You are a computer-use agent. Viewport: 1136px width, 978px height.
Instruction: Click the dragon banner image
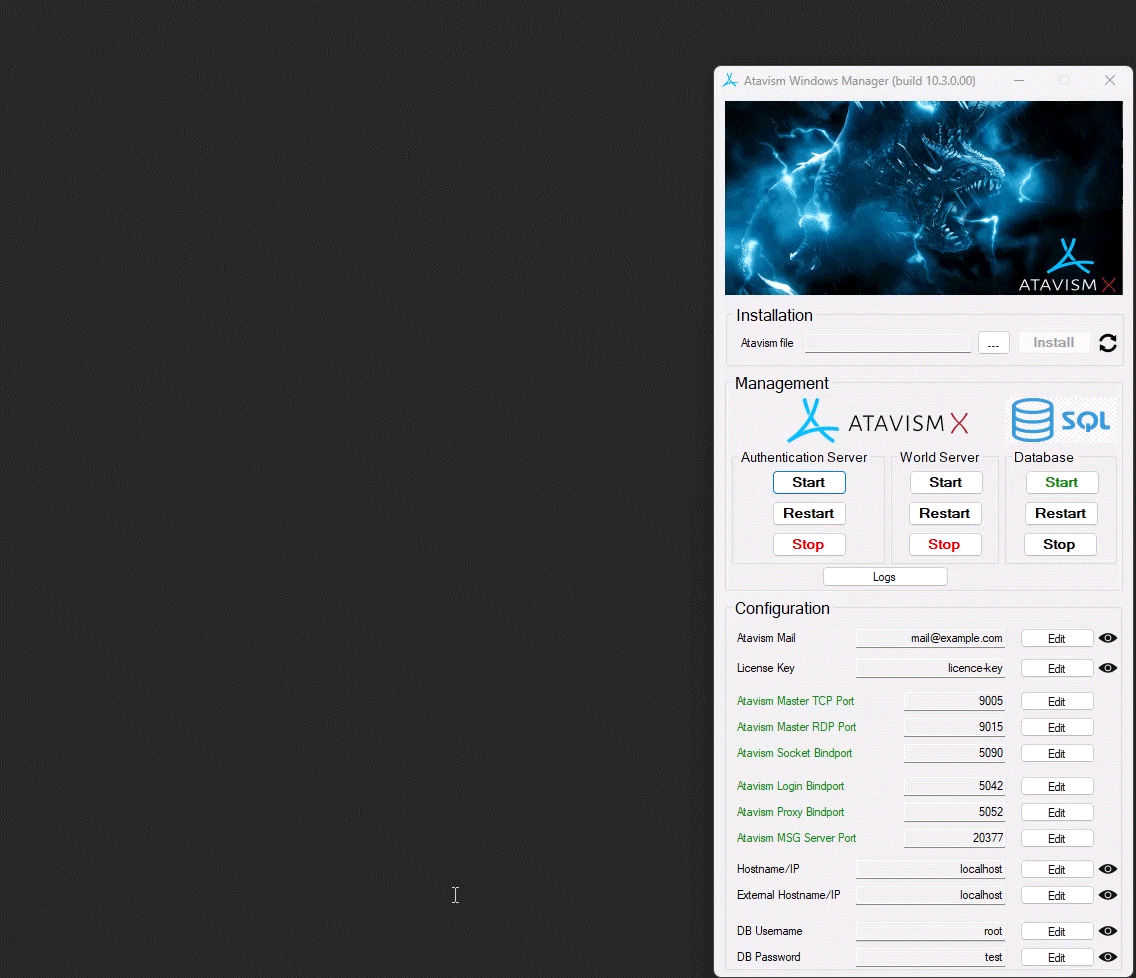click(922, 197)
